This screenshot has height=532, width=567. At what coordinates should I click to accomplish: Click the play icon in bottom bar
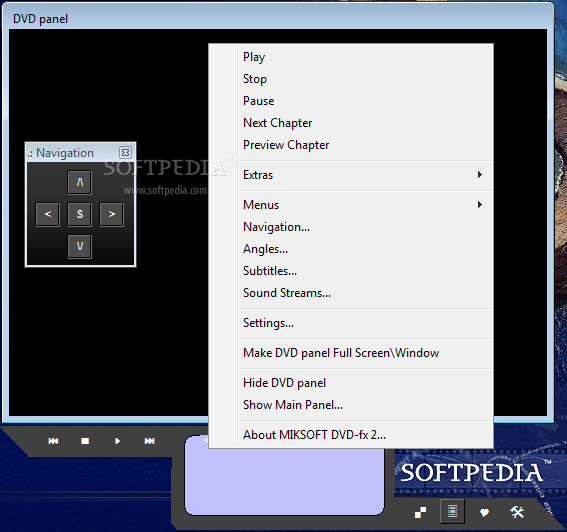[x=117, y=441]
